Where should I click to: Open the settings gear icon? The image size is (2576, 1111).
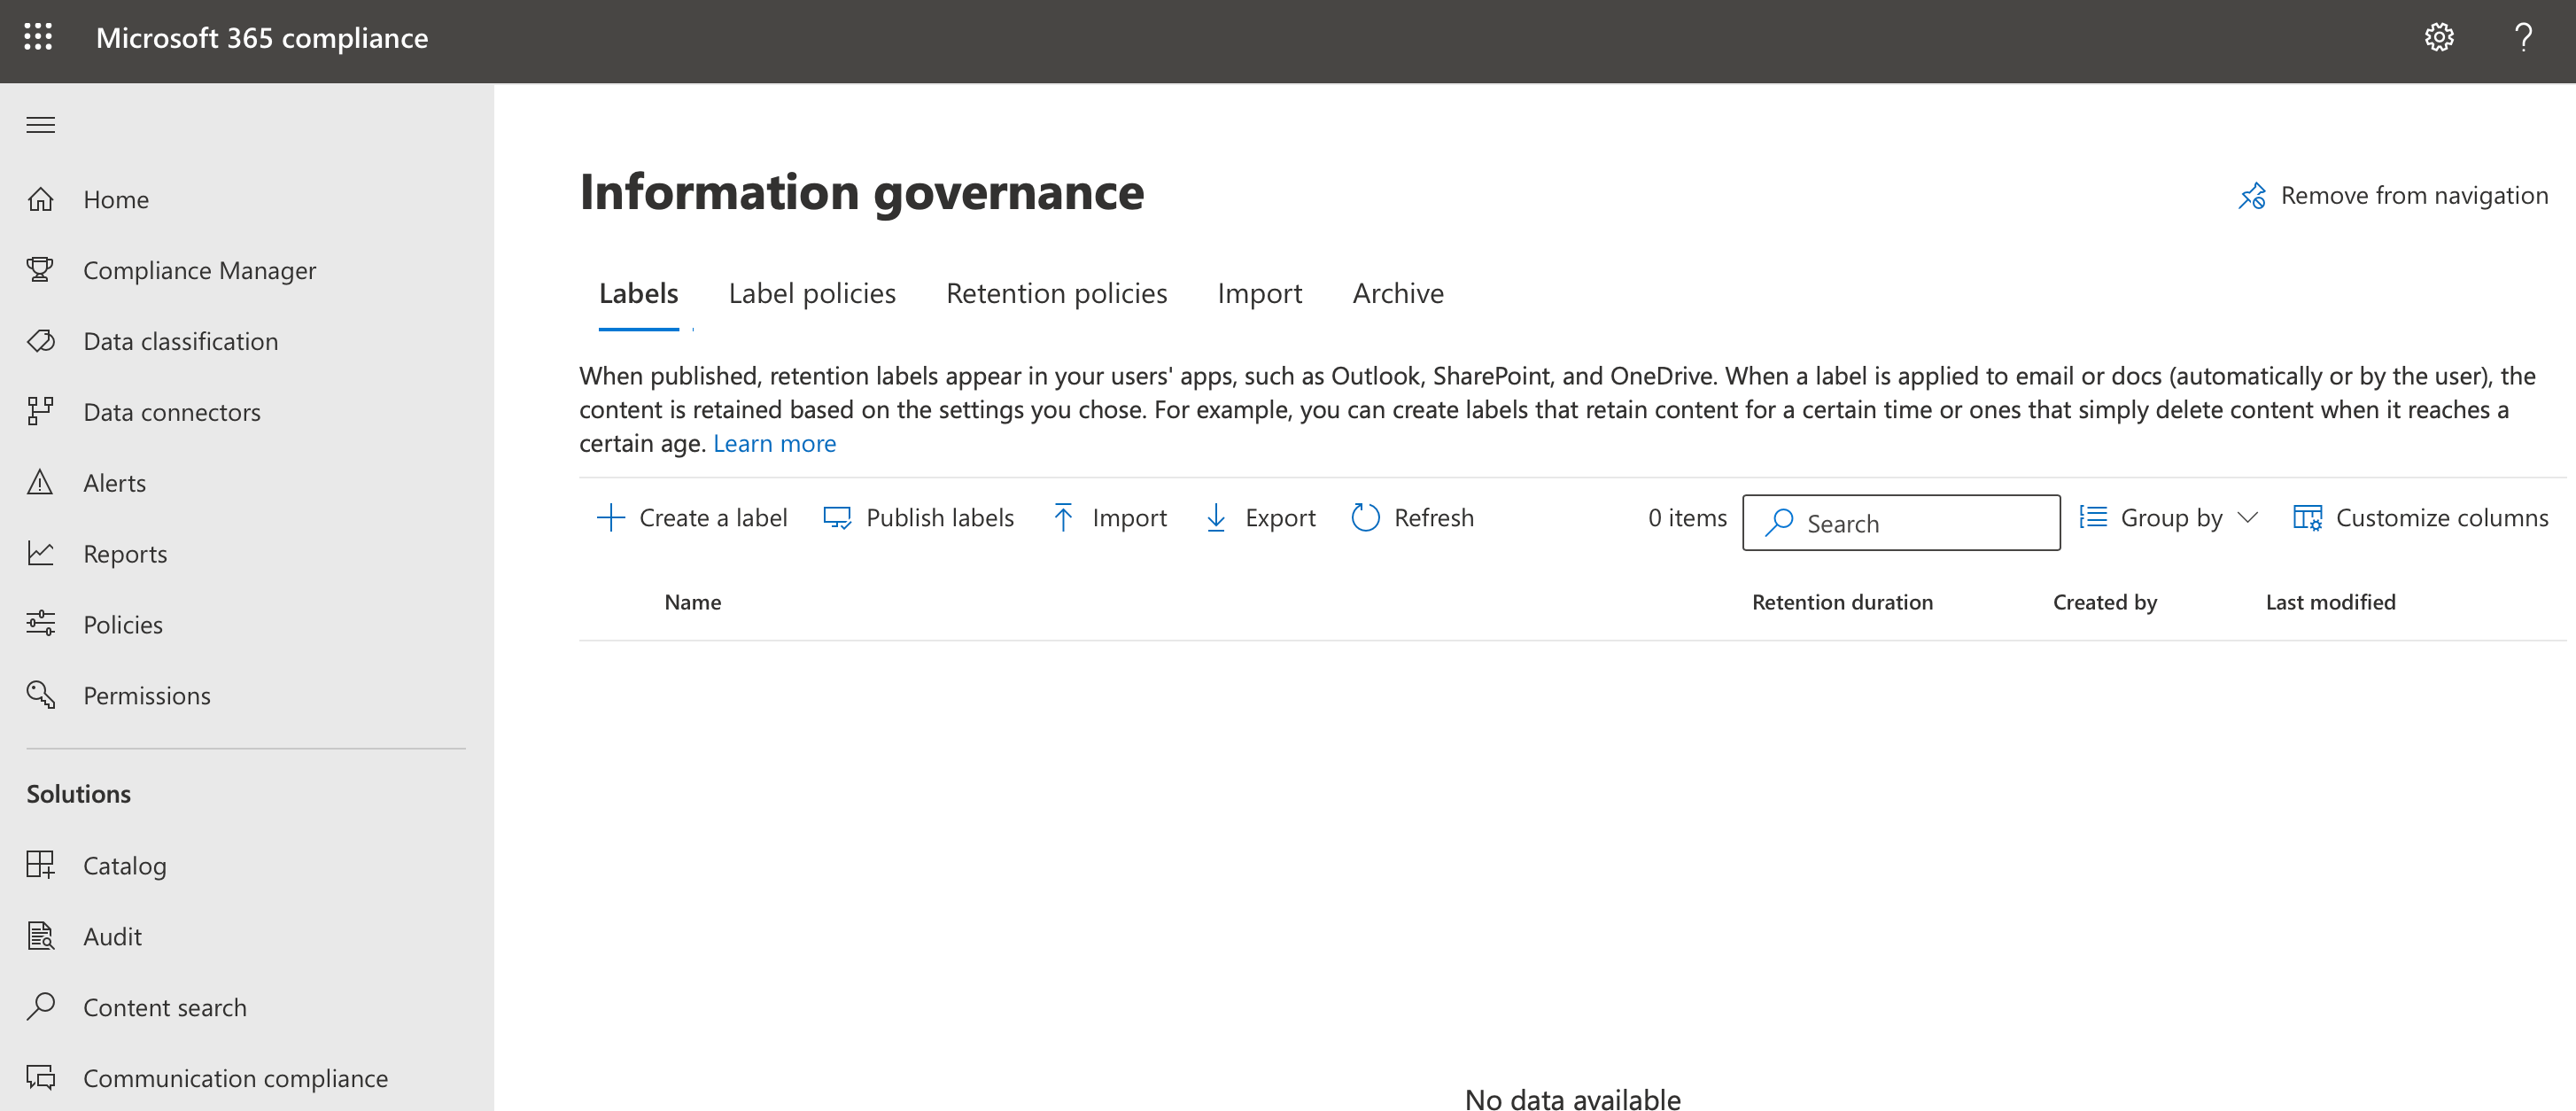click(2438, 37)
